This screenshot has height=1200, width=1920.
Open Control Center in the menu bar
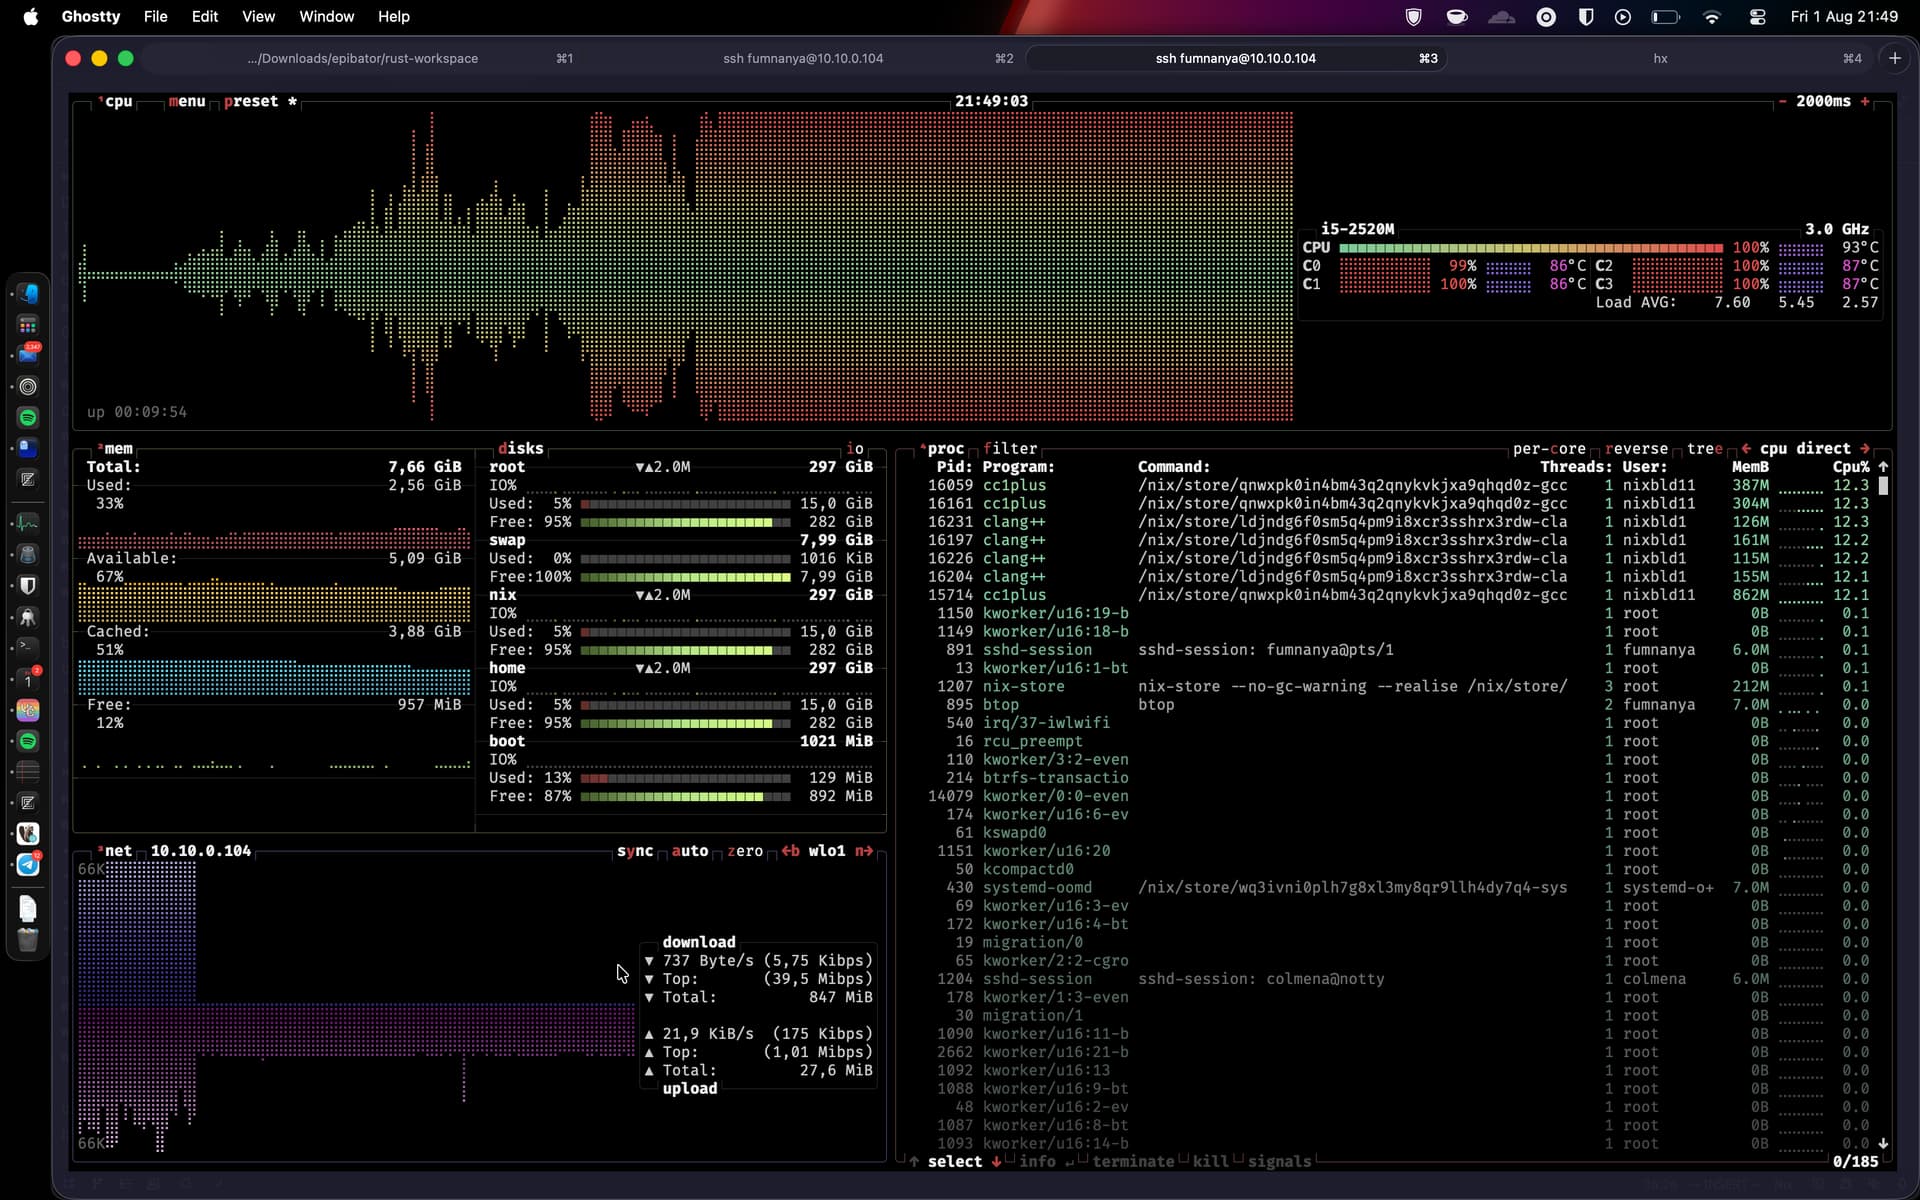click(x=1757, y=16)
